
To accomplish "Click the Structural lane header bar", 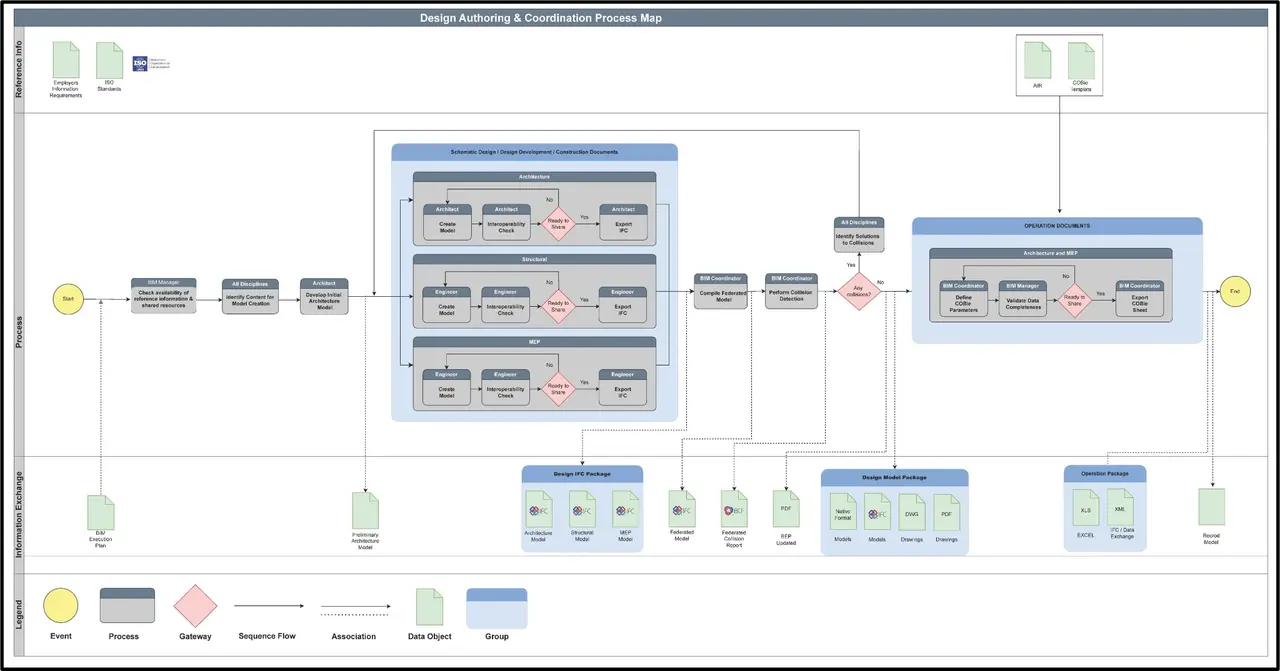I will pyautogui.click(x=534, y=259).
